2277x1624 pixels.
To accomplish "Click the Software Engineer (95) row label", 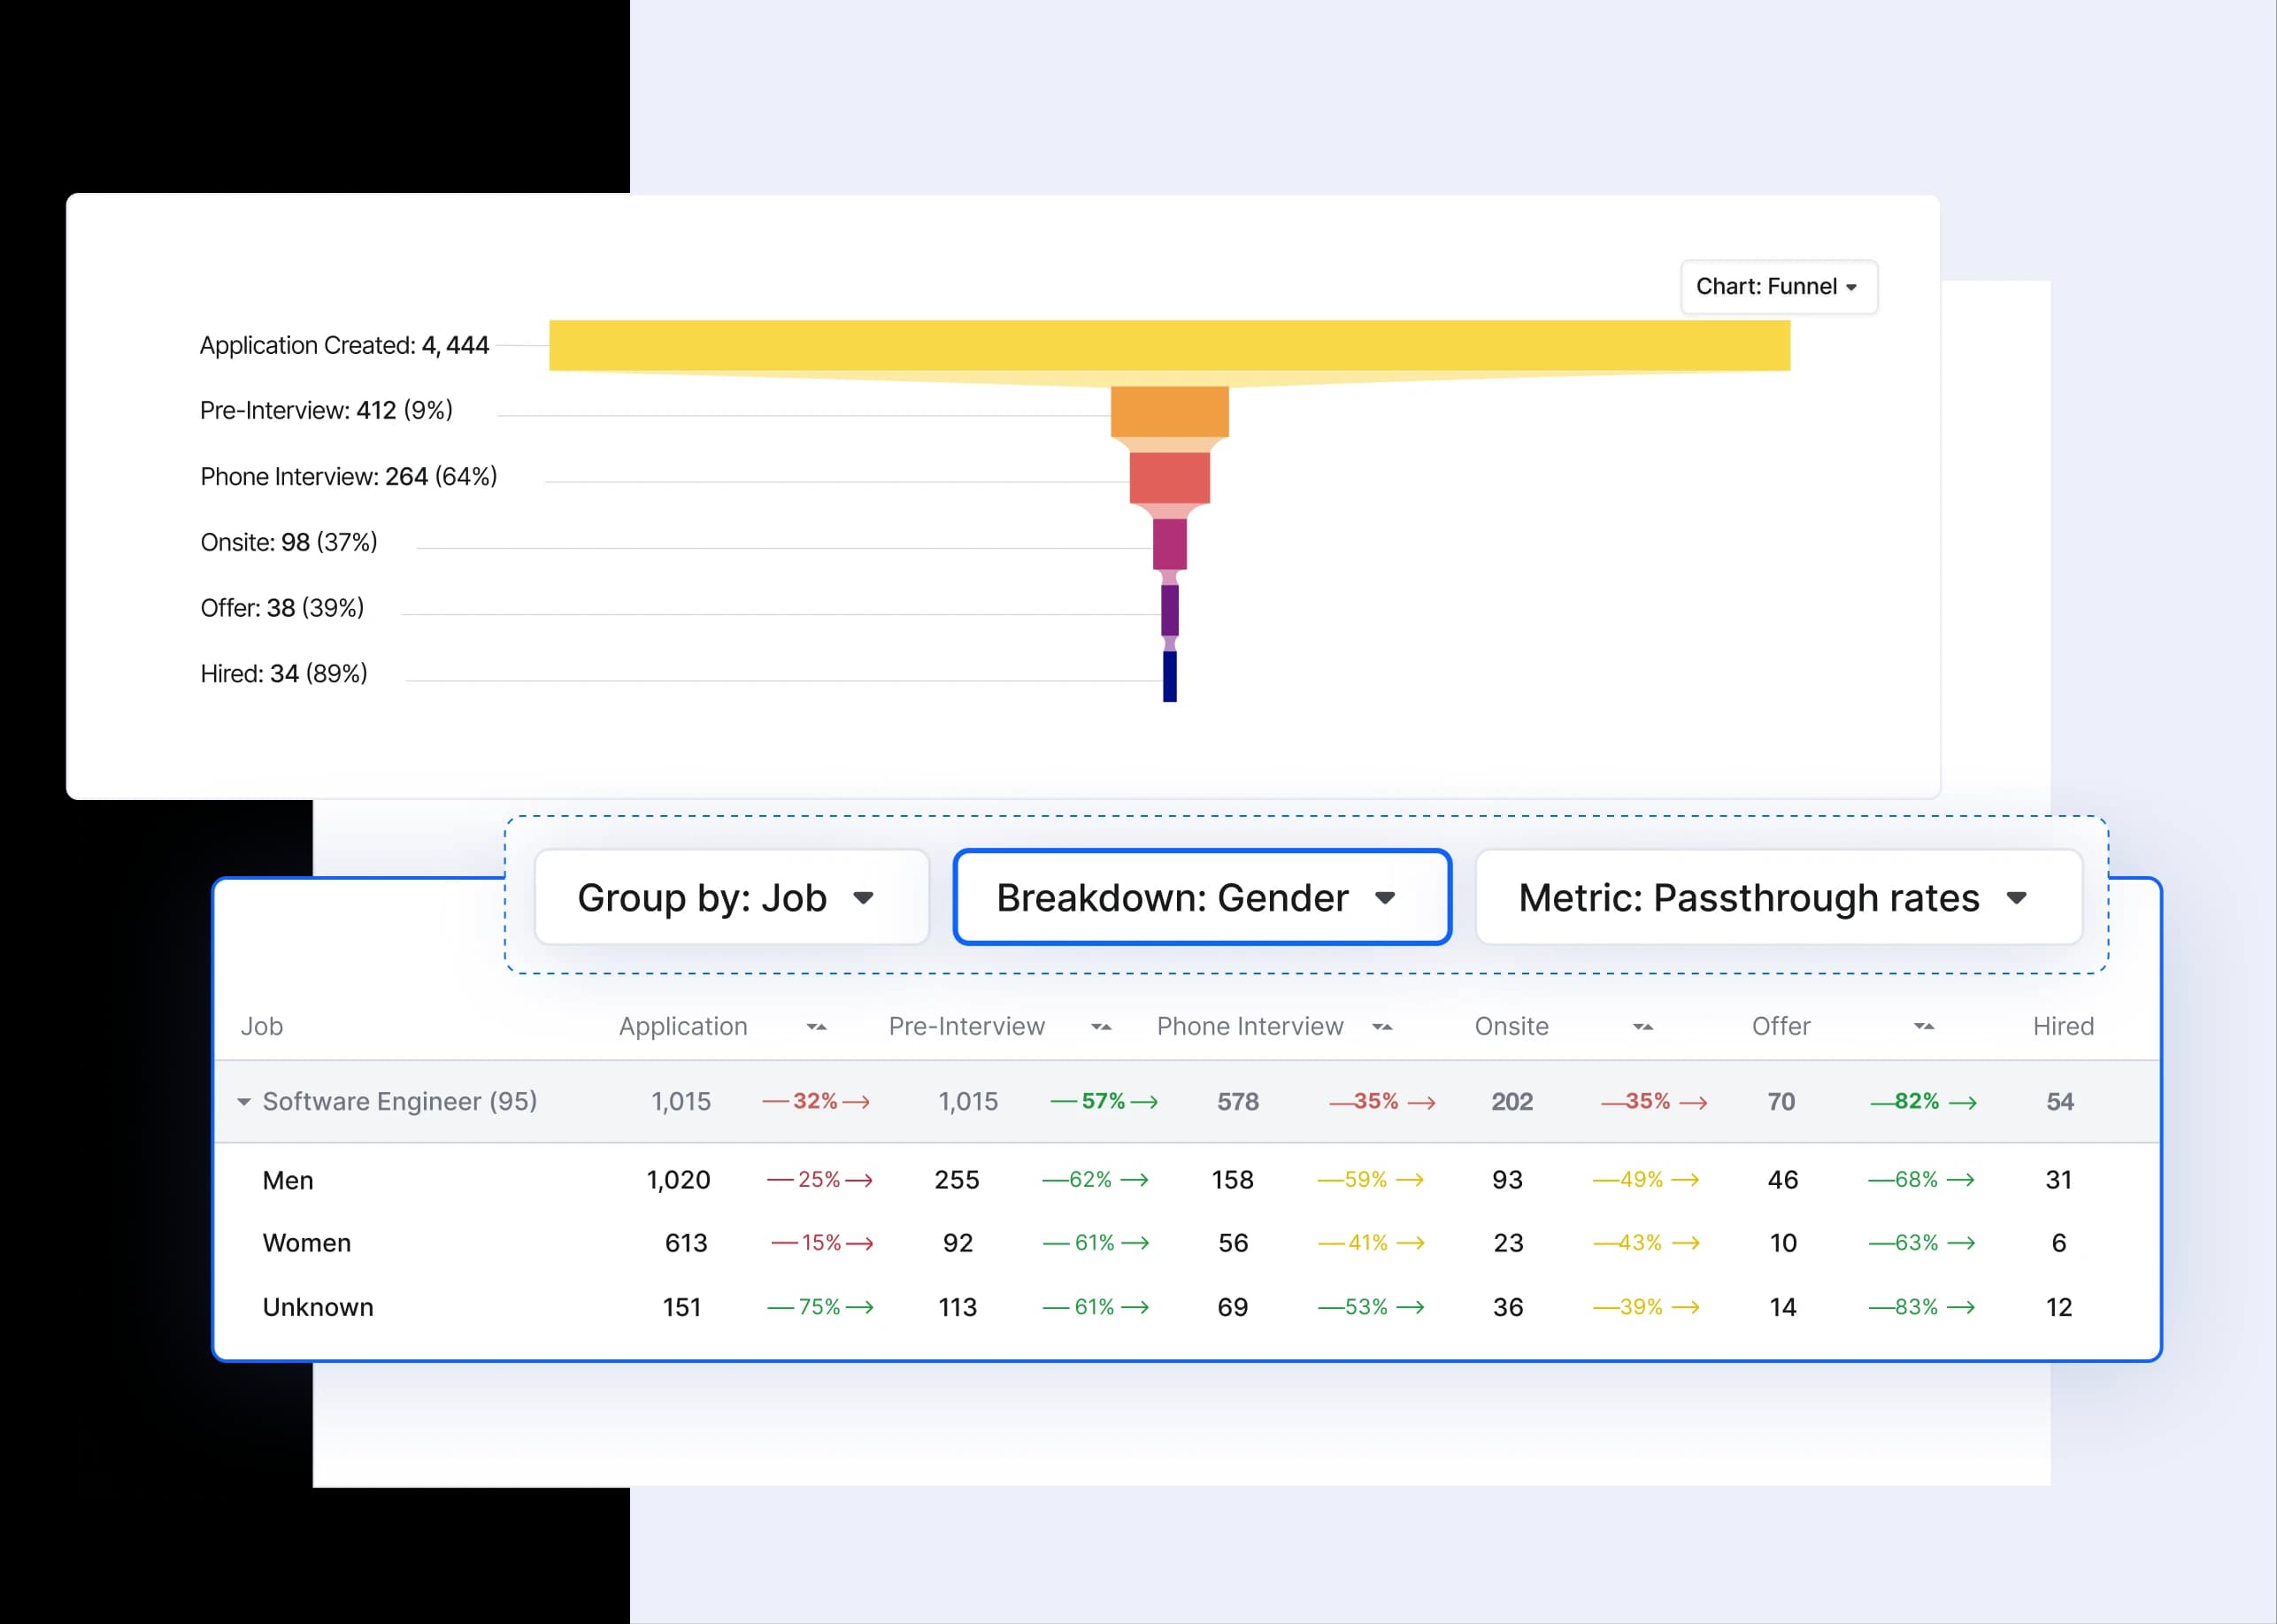I will [x=400, y=1101].
